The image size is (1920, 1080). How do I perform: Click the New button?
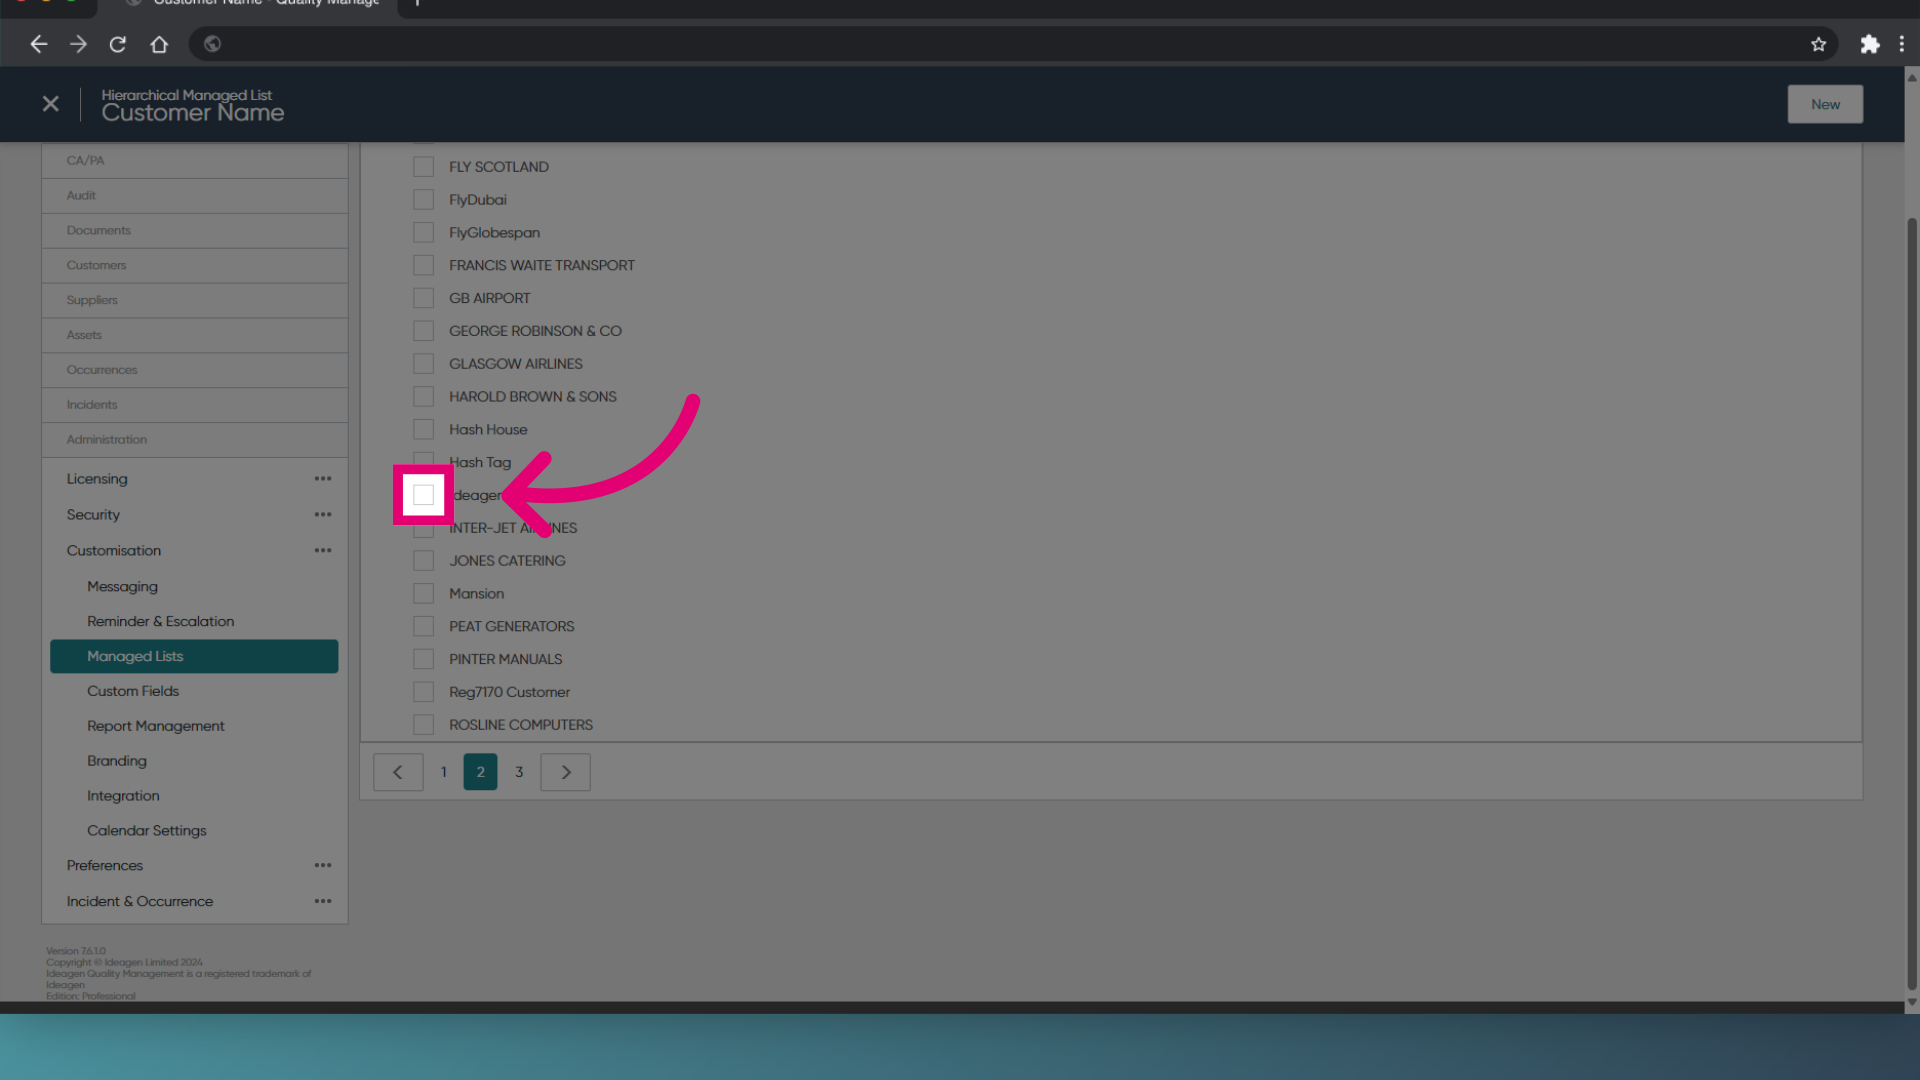(x=1825, y=104)
